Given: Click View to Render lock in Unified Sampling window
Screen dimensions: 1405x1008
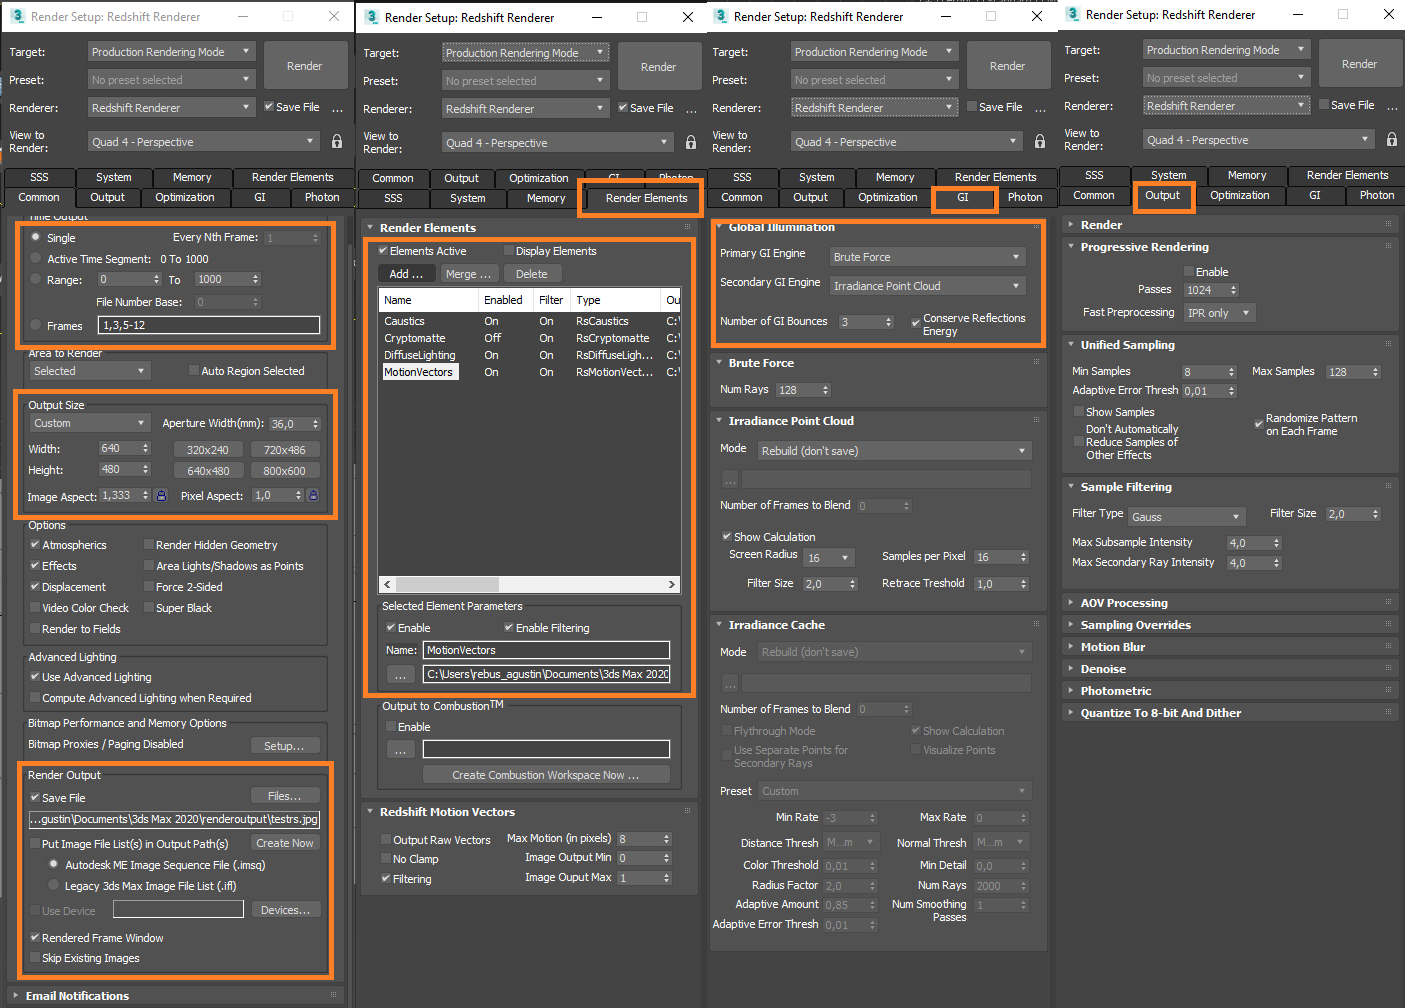Looking at the screenshot, I should coord(1392,140).
